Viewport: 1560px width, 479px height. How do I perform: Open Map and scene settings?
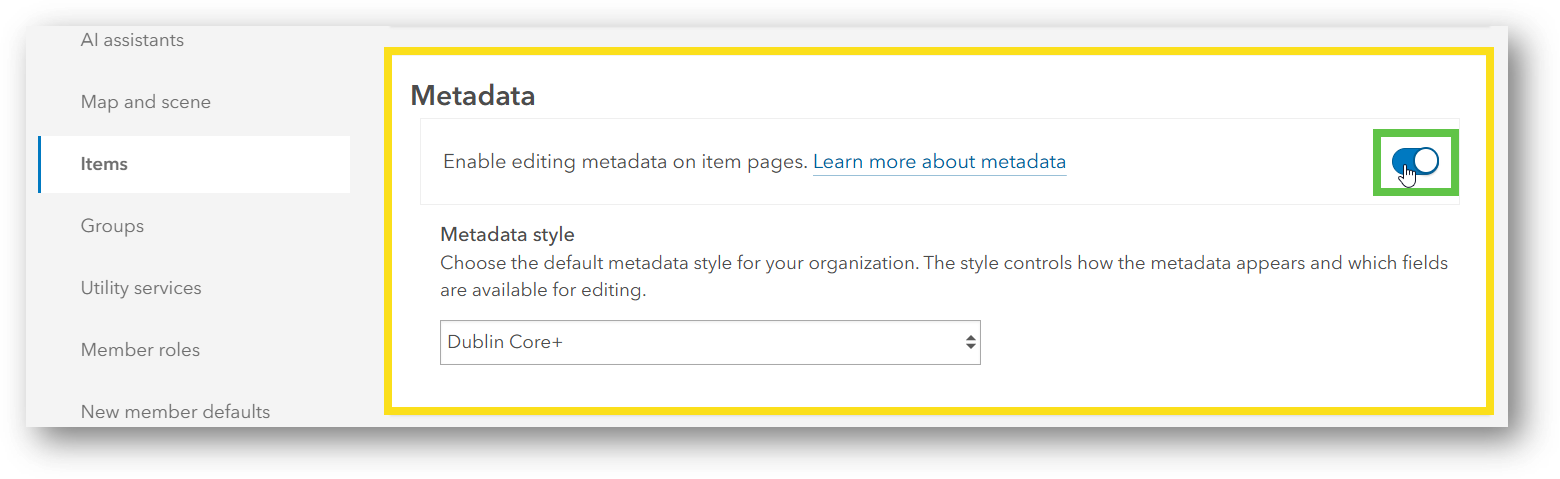[145, 102]
